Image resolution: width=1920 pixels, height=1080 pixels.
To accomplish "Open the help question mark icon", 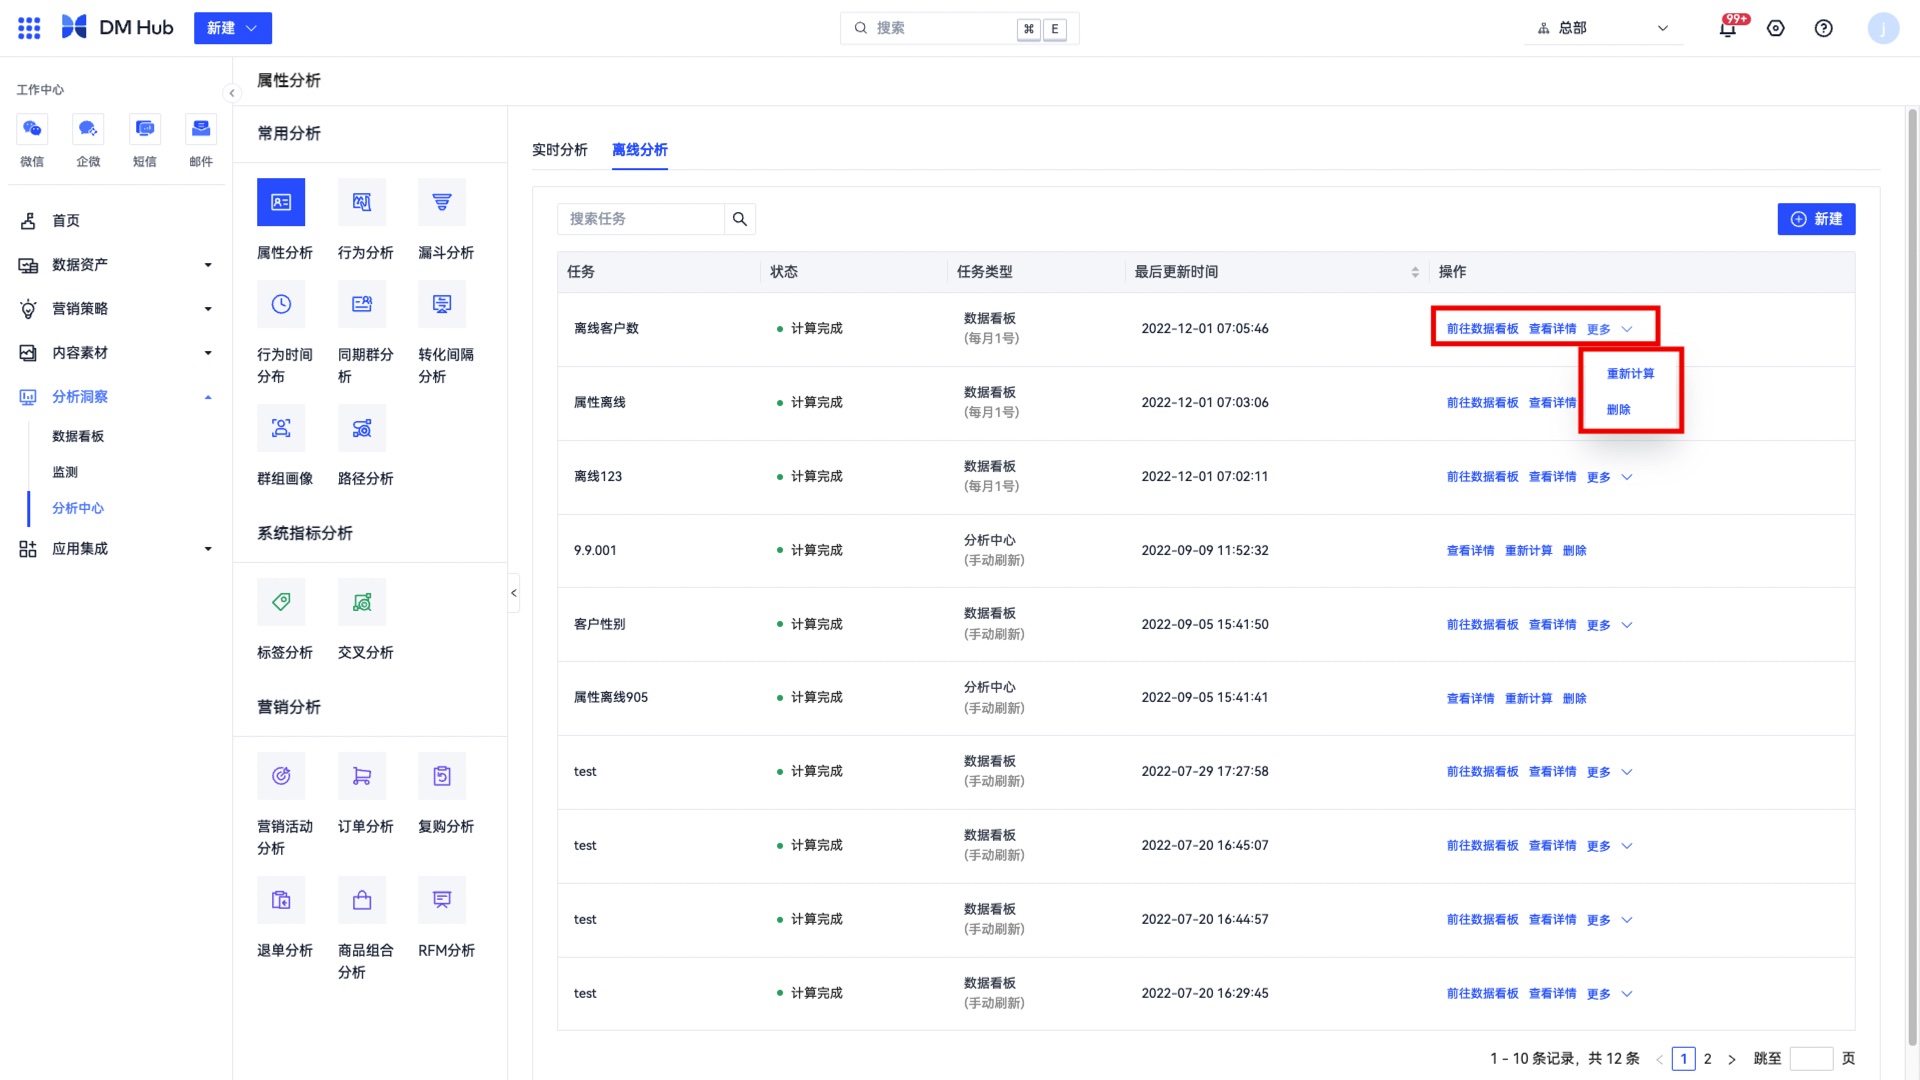I will (x=1824, y=28).
